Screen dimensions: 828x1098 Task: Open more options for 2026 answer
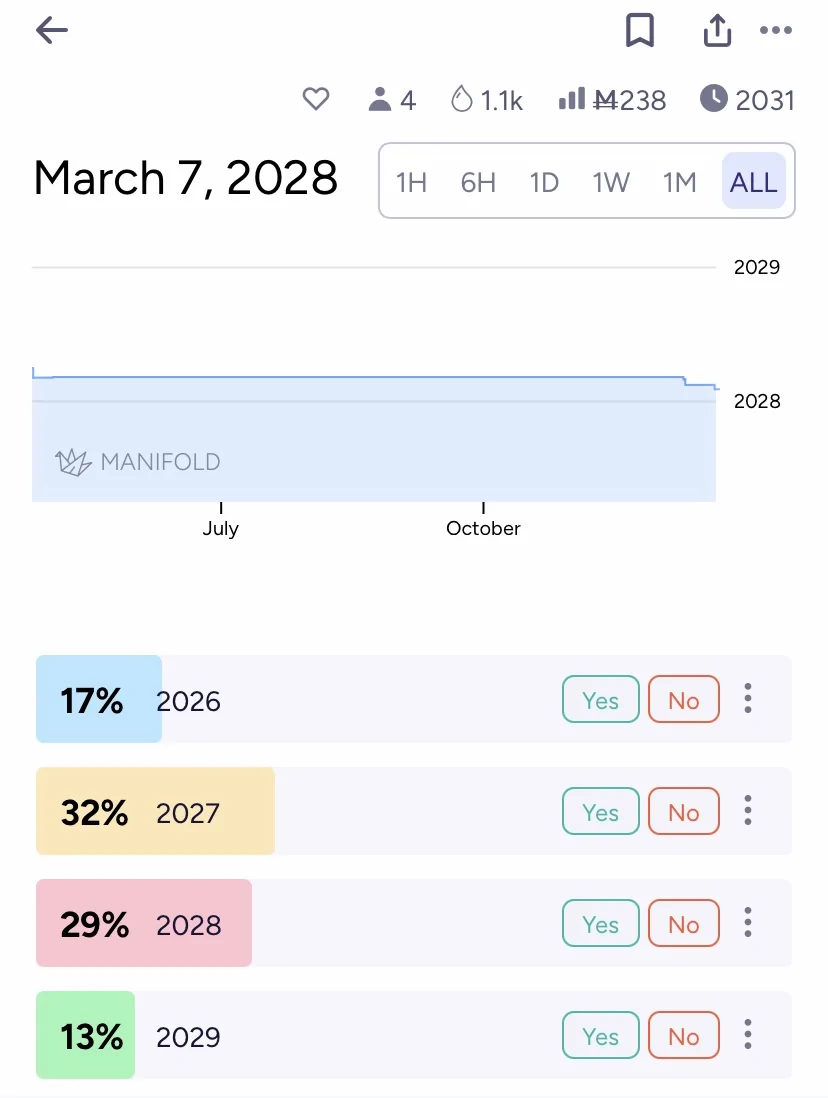[x=748, y=699]
